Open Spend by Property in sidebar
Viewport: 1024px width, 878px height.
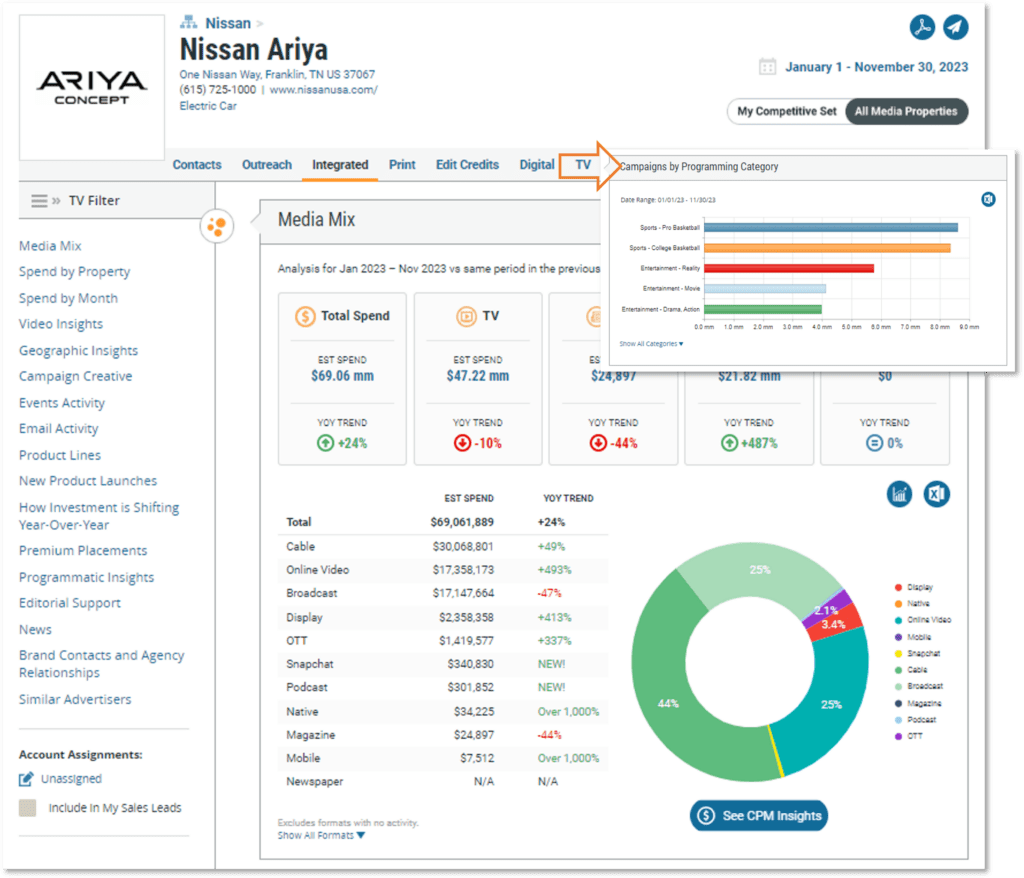tap(74, 272)
